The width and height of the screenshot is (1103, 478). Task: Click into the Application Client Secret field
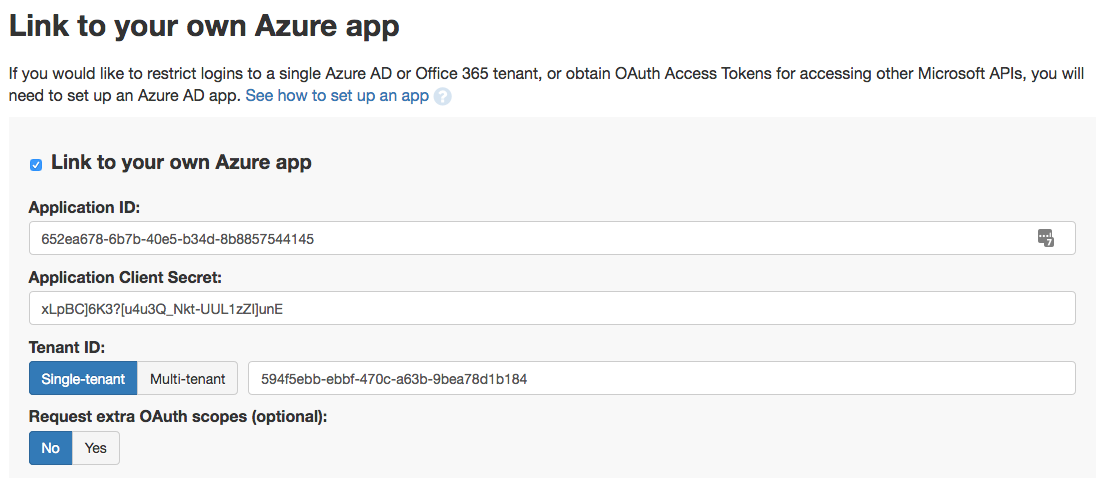click(x=552, y=308)
